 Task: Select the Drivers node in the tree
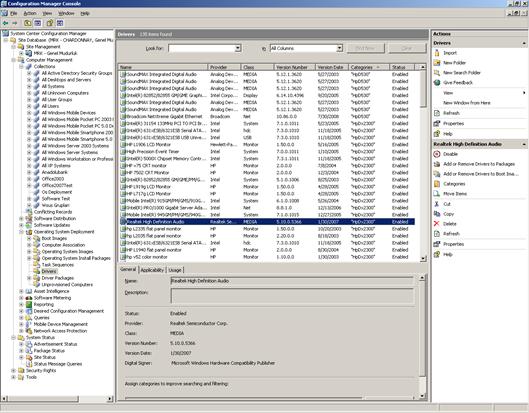point(49,271)
